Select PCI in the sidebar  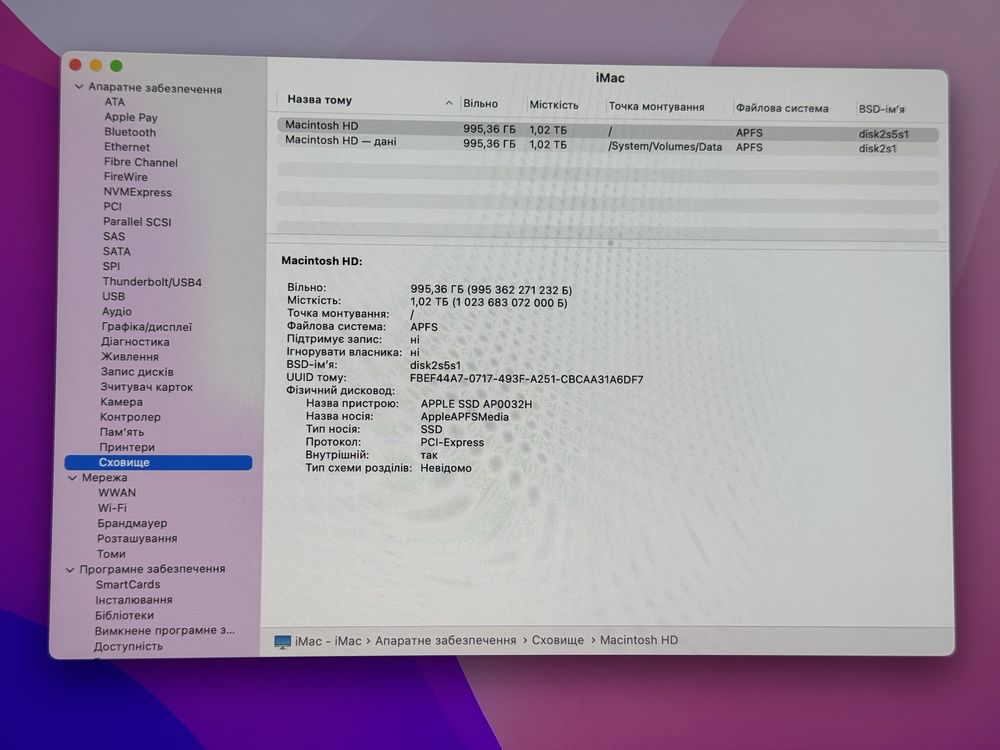point(112,206)
